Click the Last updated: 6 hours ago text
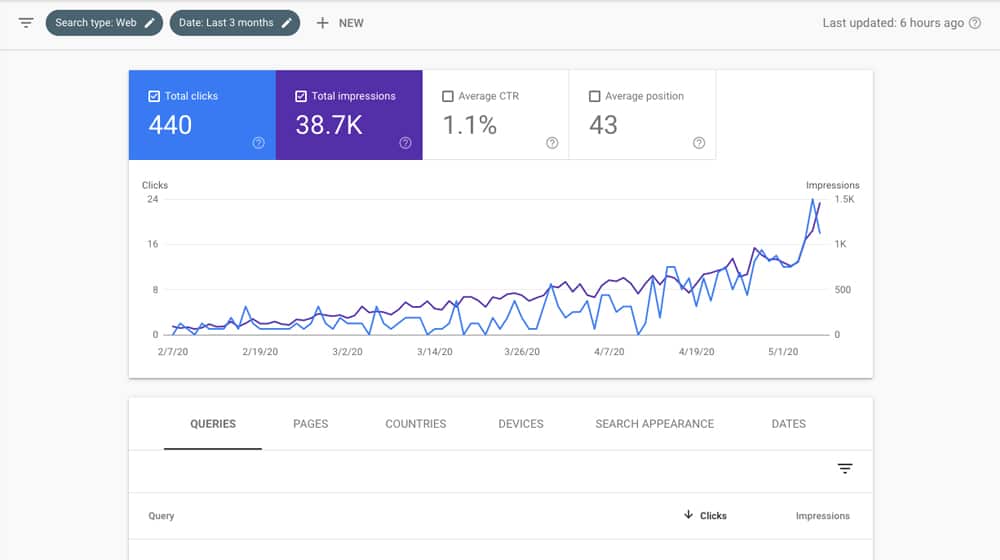The height and width of the screenshot is (560, 1000). (893, 23)
